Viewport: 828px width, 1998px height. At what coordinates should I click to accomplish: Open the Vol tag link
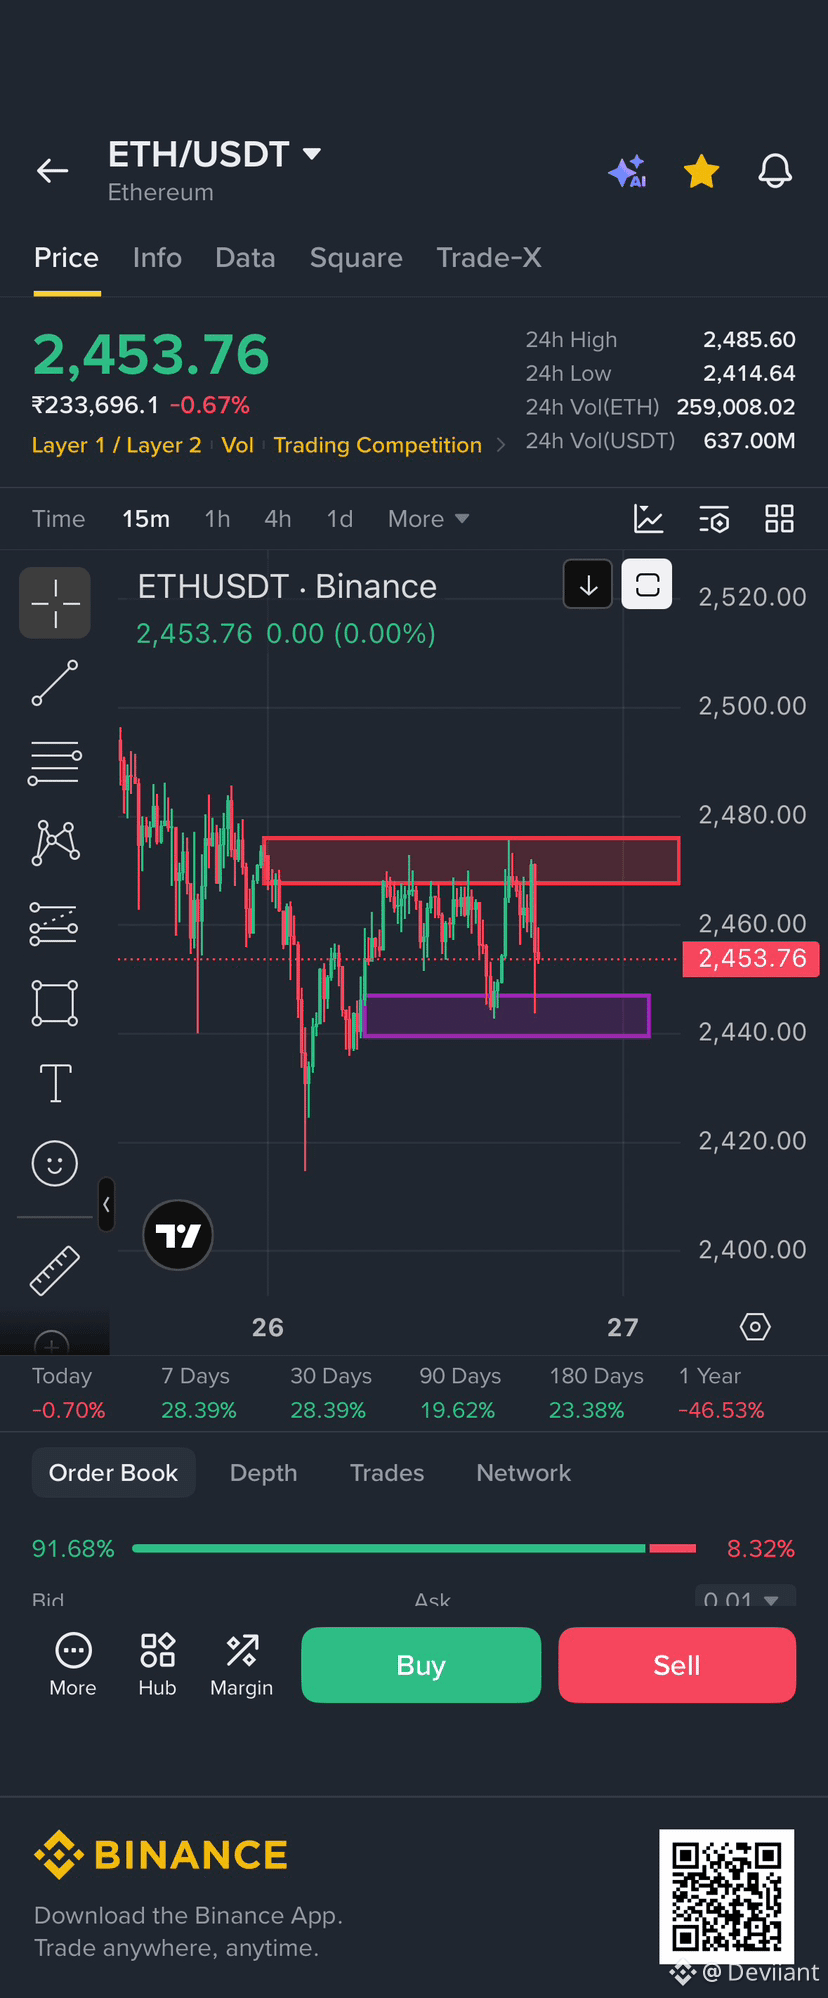[x=237, y=445]
